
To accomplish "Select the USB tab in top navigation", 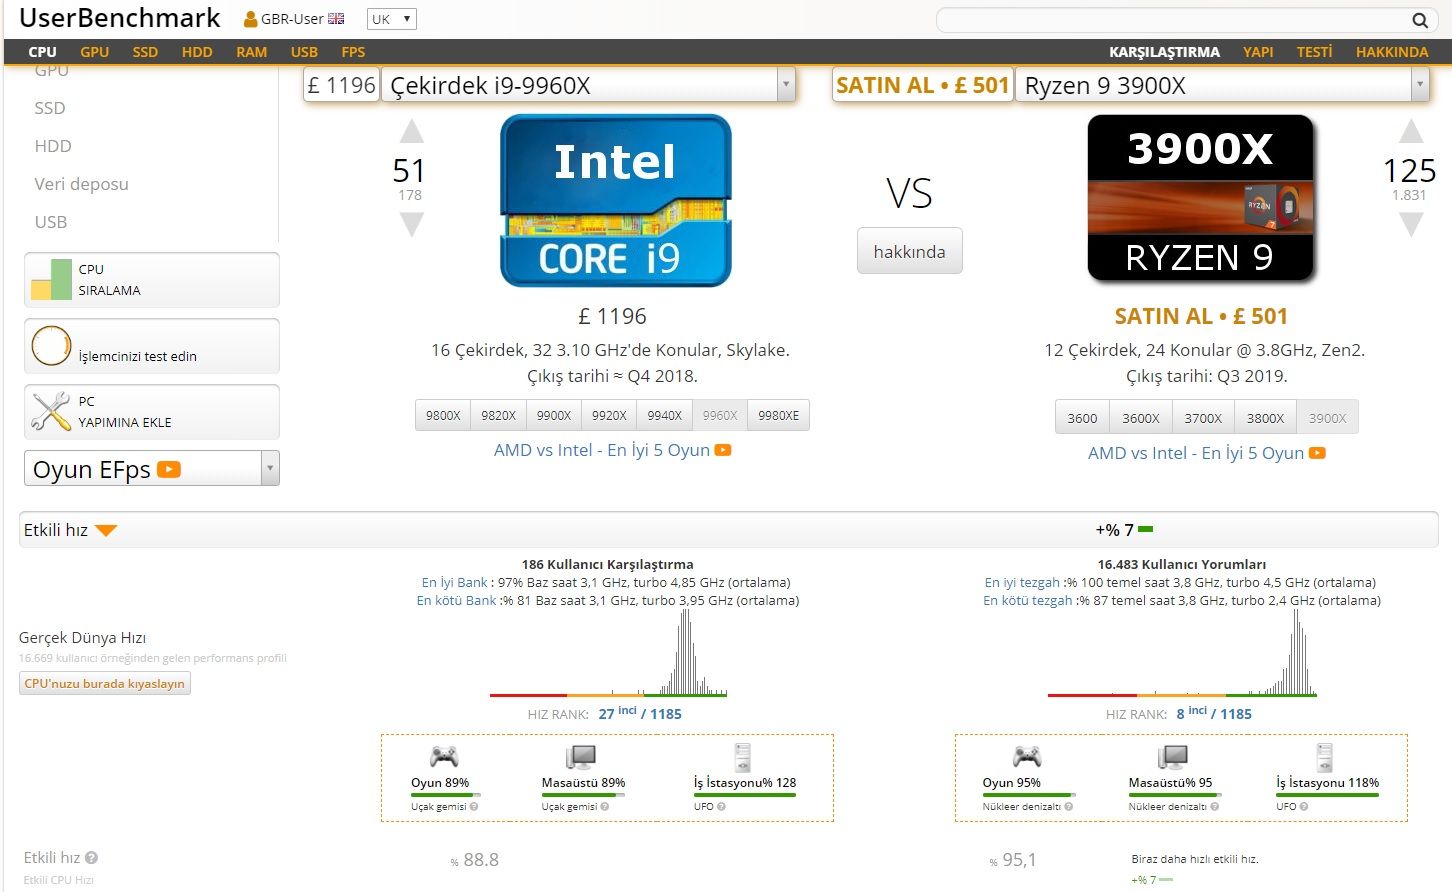I will pos(304,52).
